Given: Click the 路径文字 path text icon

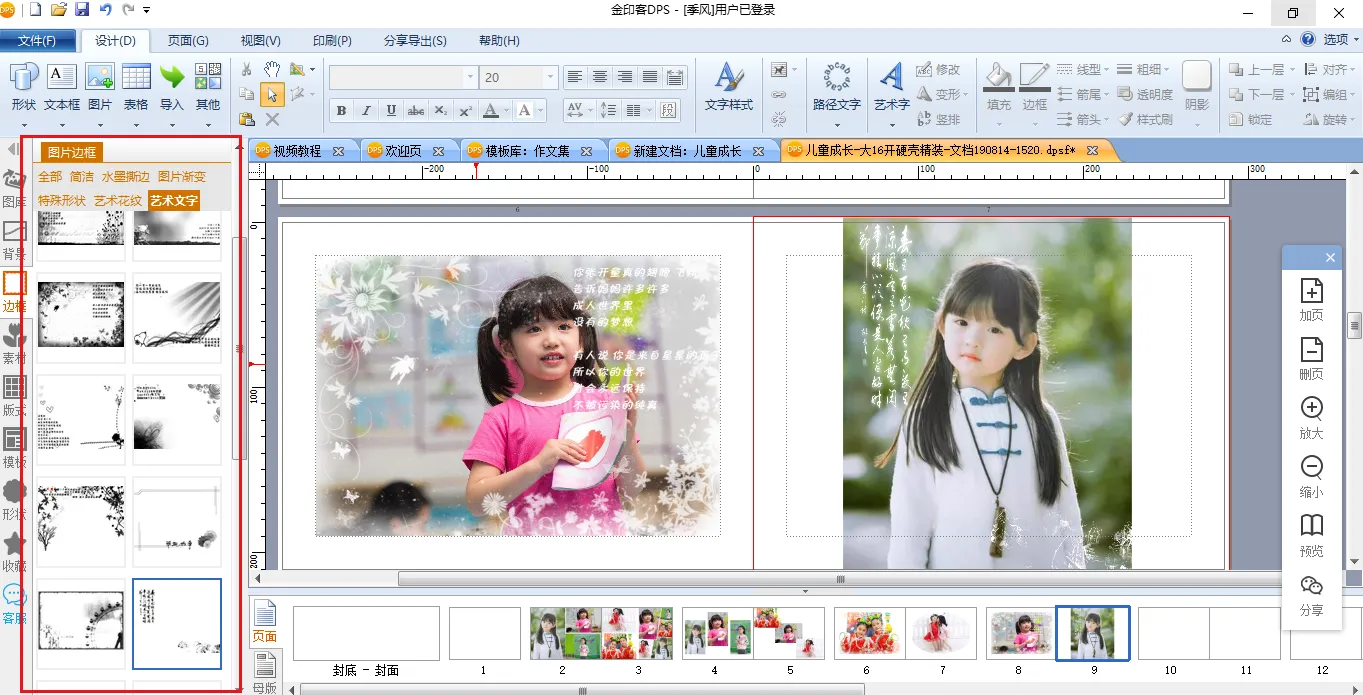Looking at the screenshot, I should click(836, 86).
